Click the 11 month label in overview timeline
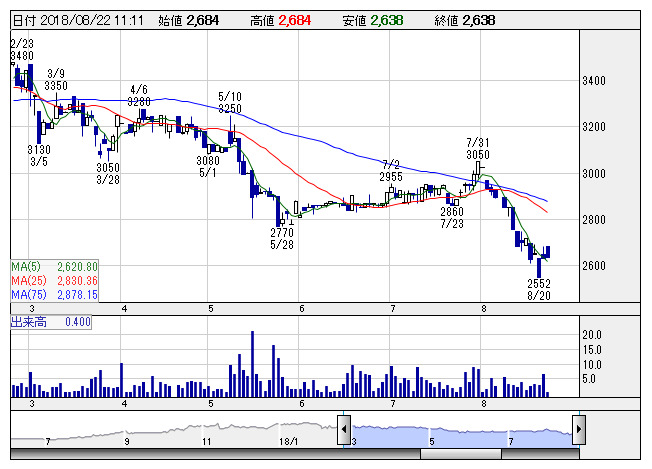The height and width of the screenshot is (469, 652). (x=207, y=441)
